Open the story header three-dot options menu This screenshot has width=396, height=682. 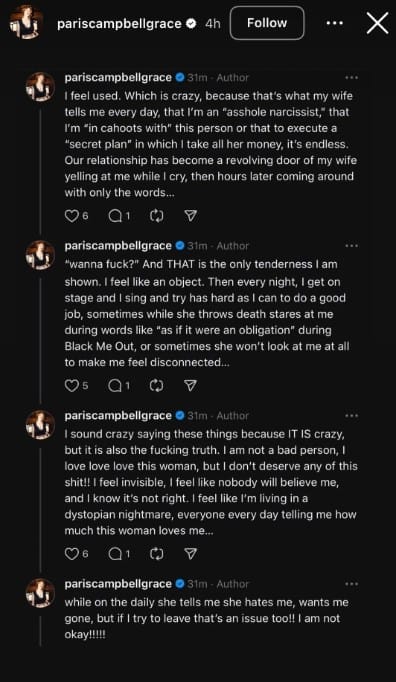pyautogui.click(x=335, y=23)
